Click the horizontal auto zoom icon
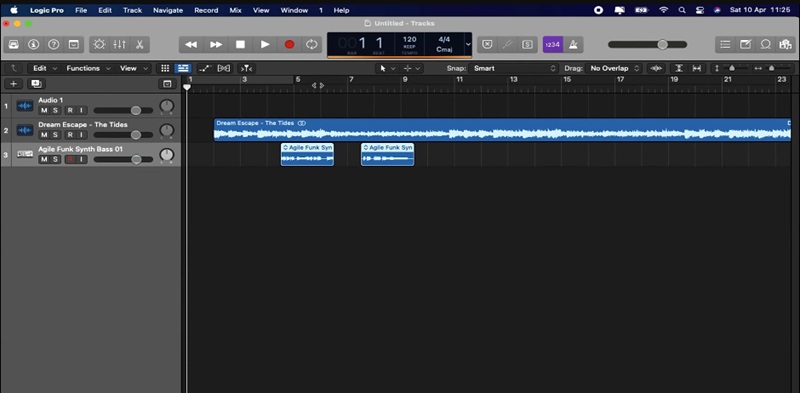This screenshot has width=800, height=393. pos(696,68)
